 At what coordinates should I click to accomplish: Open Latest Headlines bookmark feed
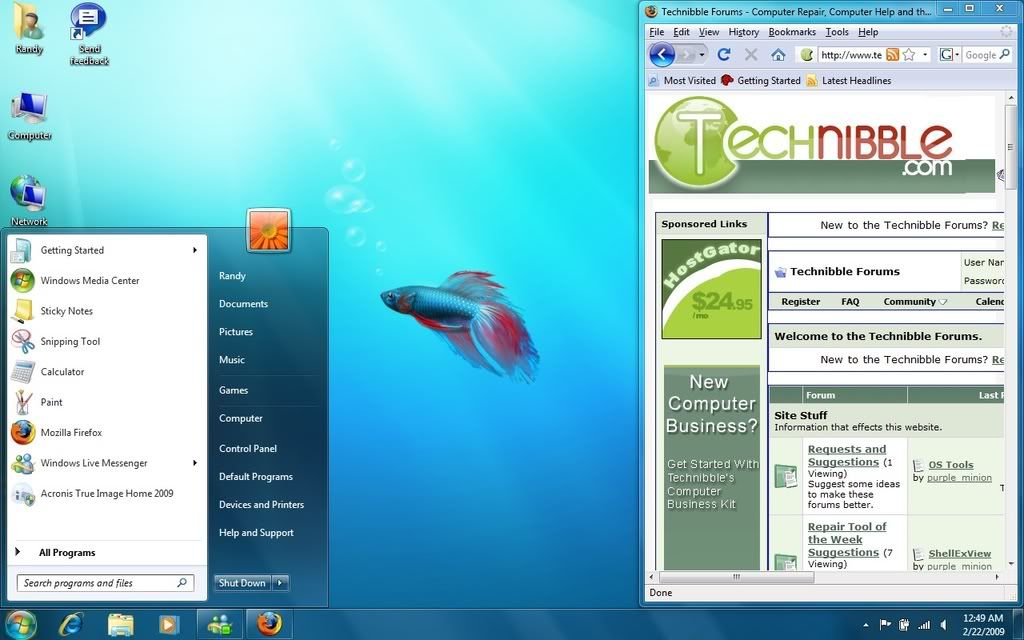[849, 80]
